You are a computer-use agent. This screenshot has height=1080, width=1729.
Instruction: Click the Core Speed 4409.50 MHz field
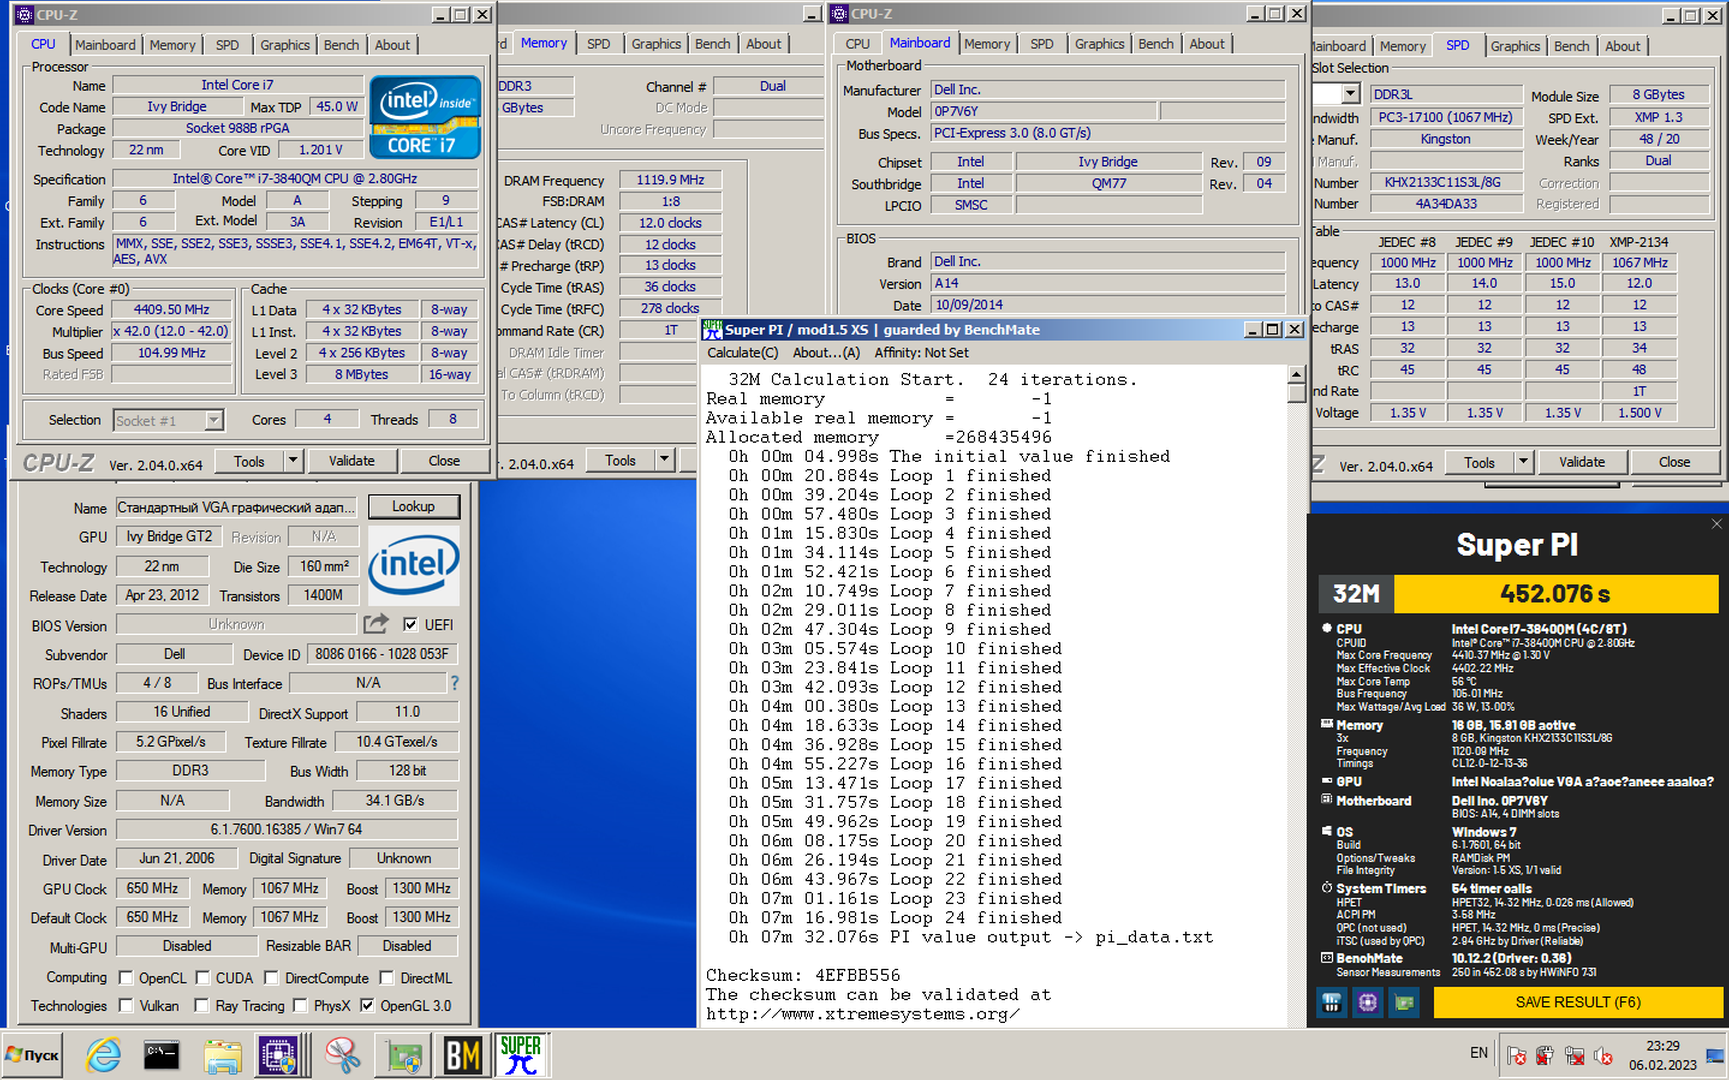point(171,310)
